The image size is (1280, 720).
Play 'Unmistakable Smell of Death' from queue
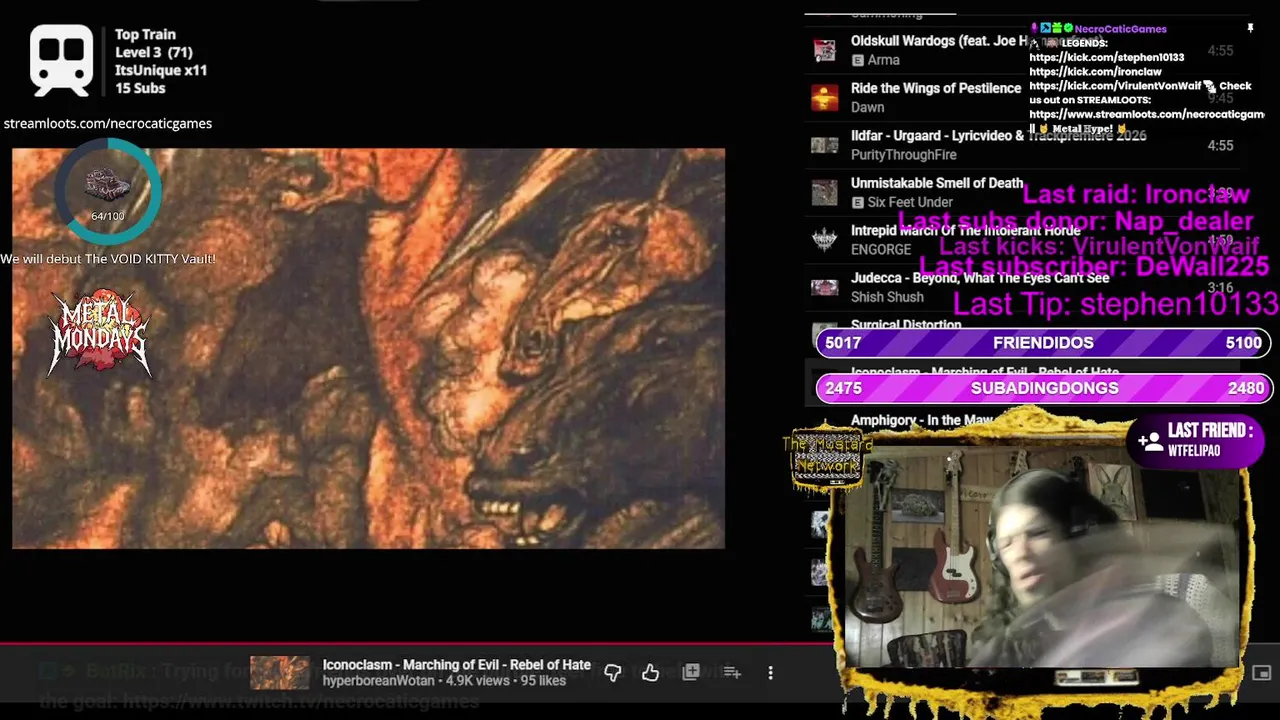coord(1020,192)
